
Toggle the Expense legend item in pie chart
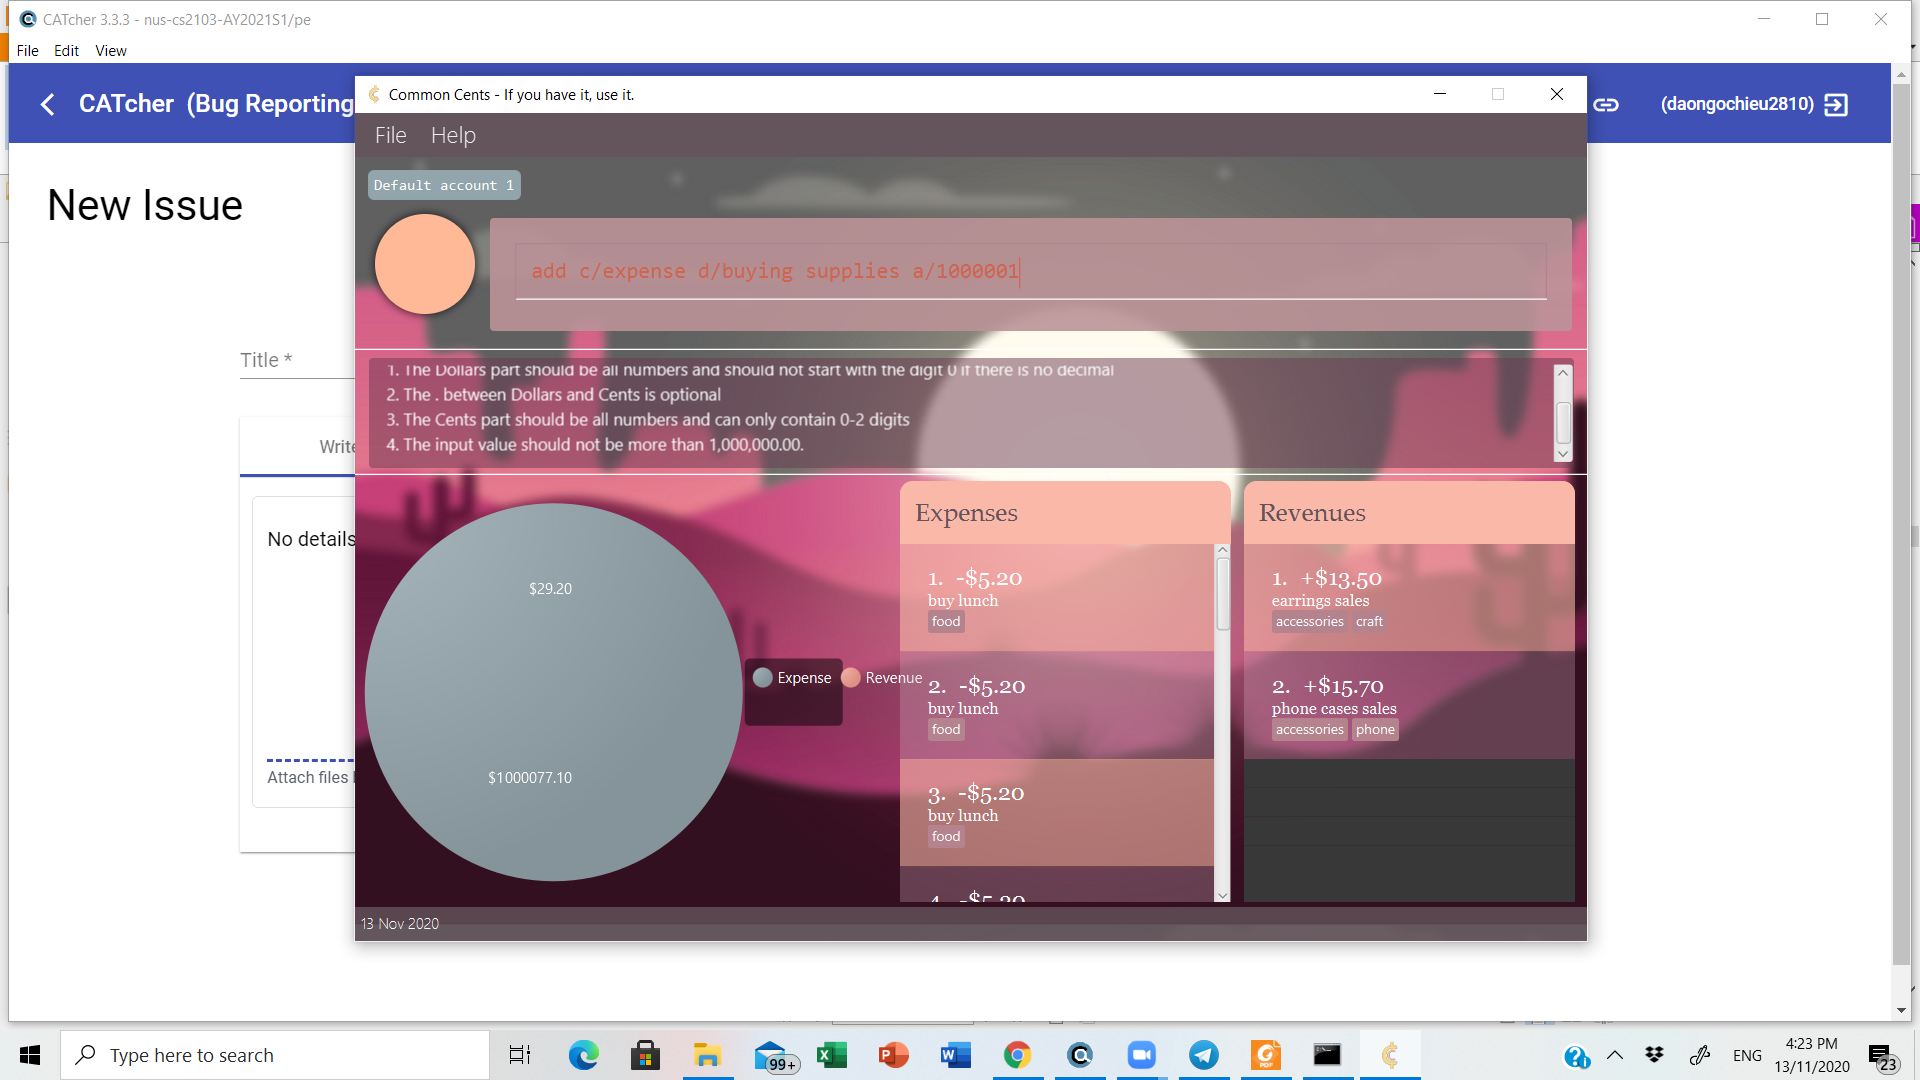coord(792,678)
